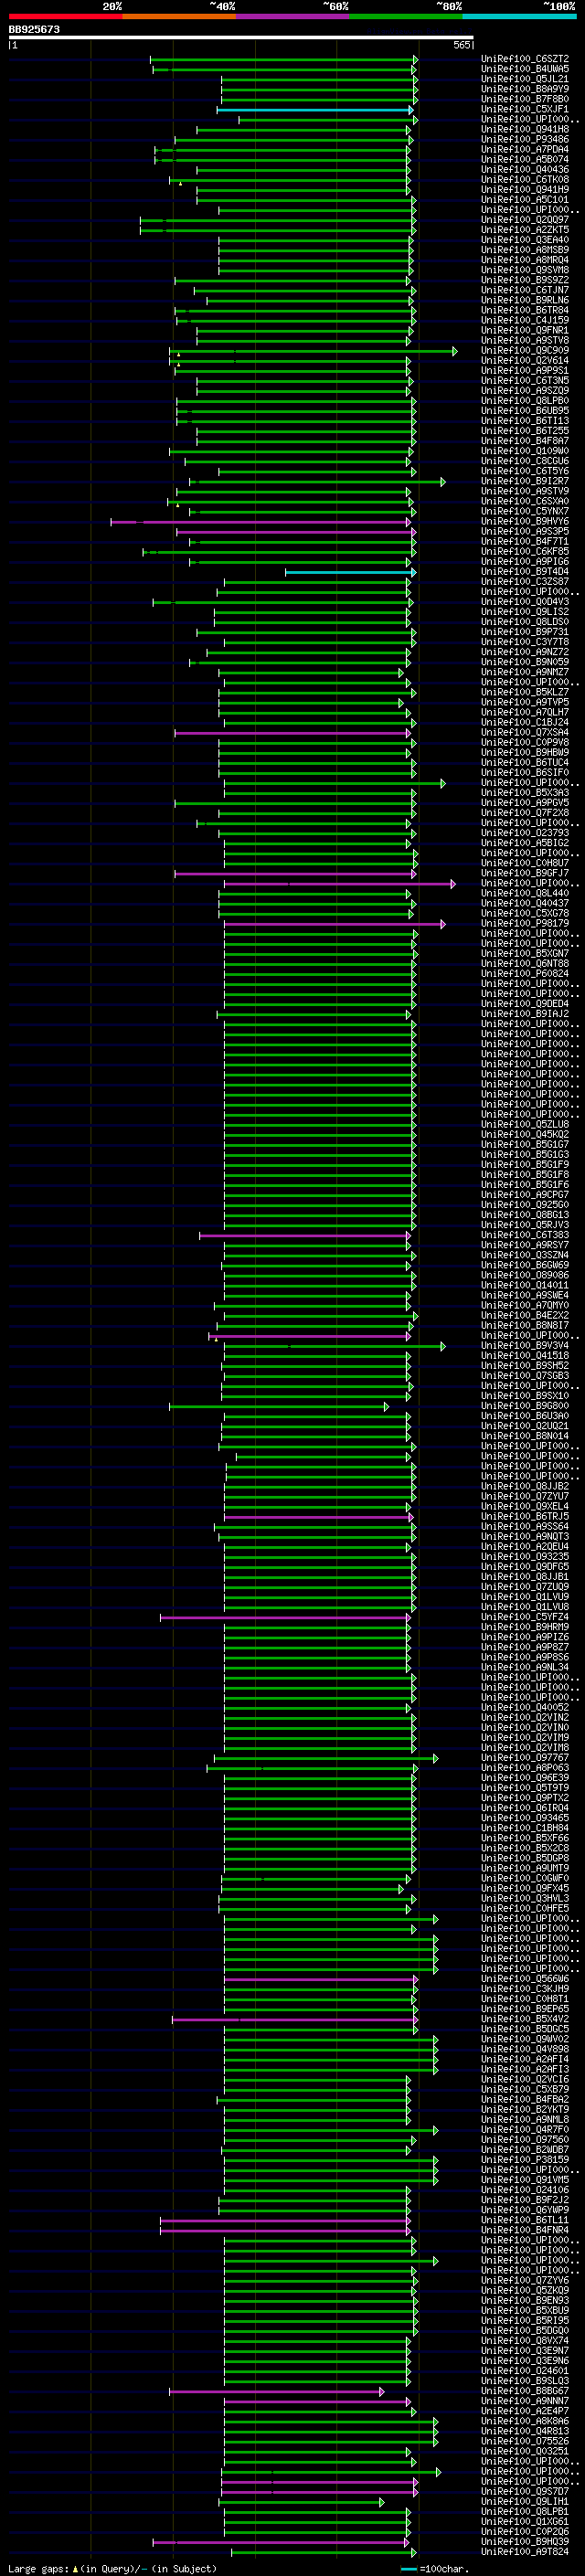
Task: Open last hit UniRef100_A9T824
Action: (524, 2551)
